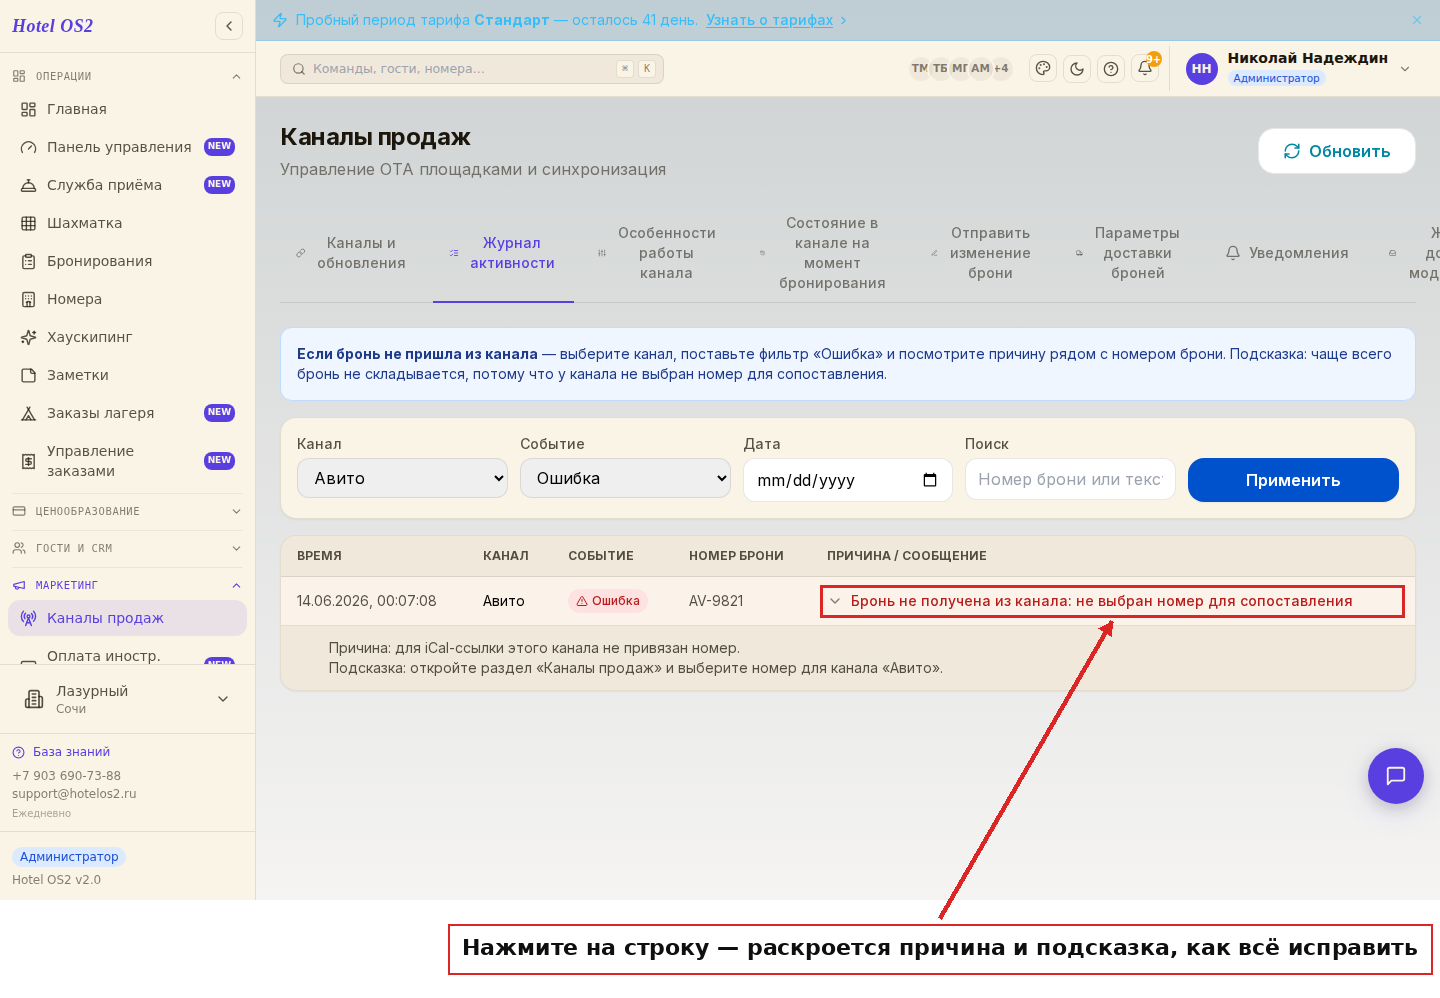Click the command search field
The image size is (1440, 998).
[472, 69]
